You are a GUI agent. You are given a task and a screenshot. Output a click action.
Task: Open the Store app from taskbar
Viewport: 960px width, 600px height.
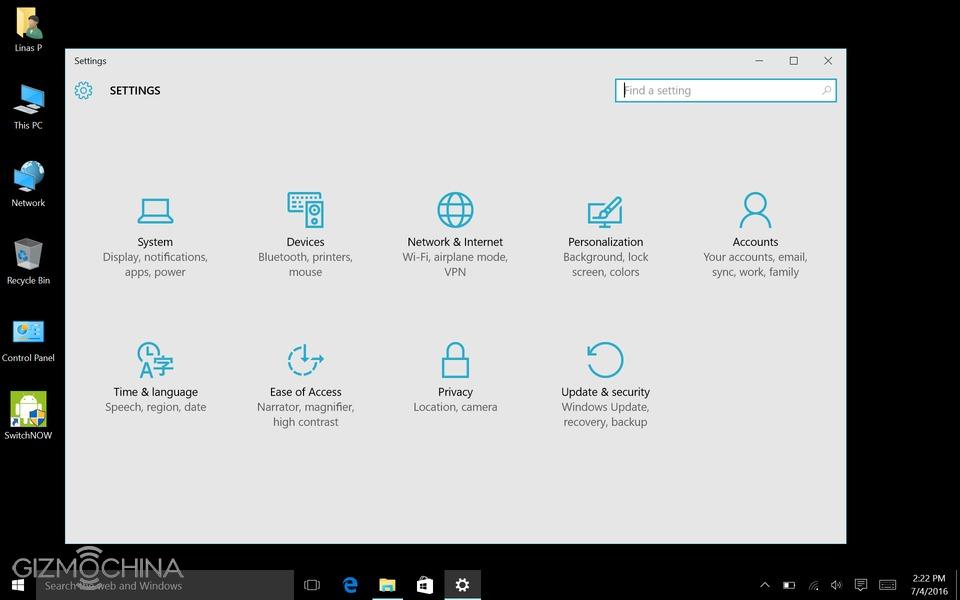(425, 585)
